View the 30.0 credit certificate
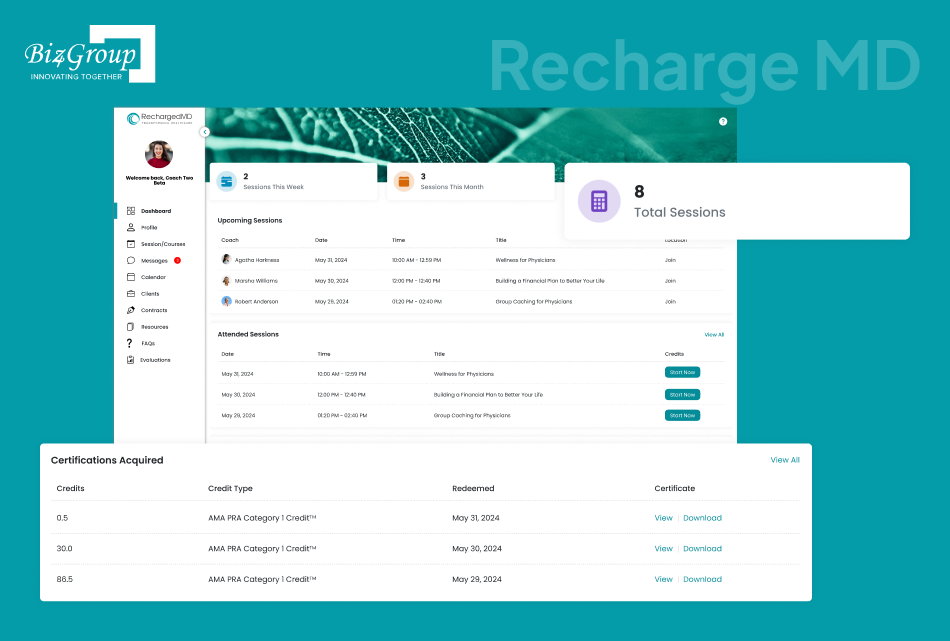 [663, 548]
